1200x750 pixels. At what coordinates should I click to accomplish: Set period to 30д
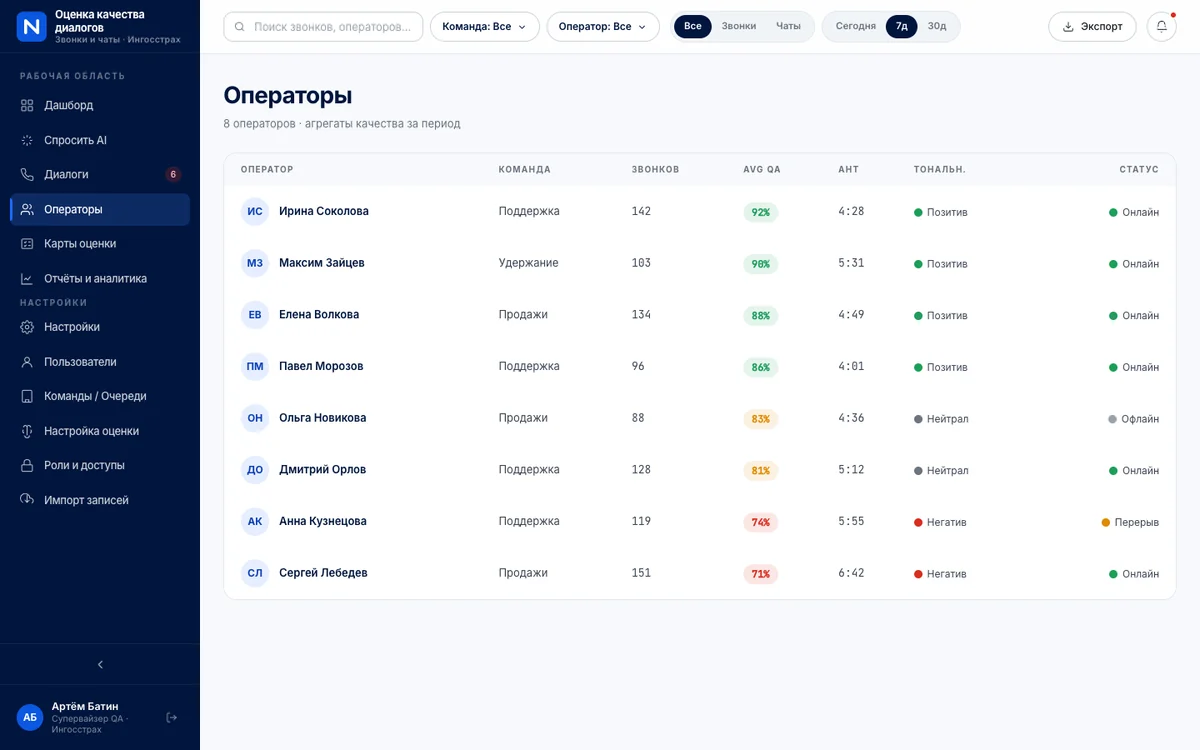937,26
